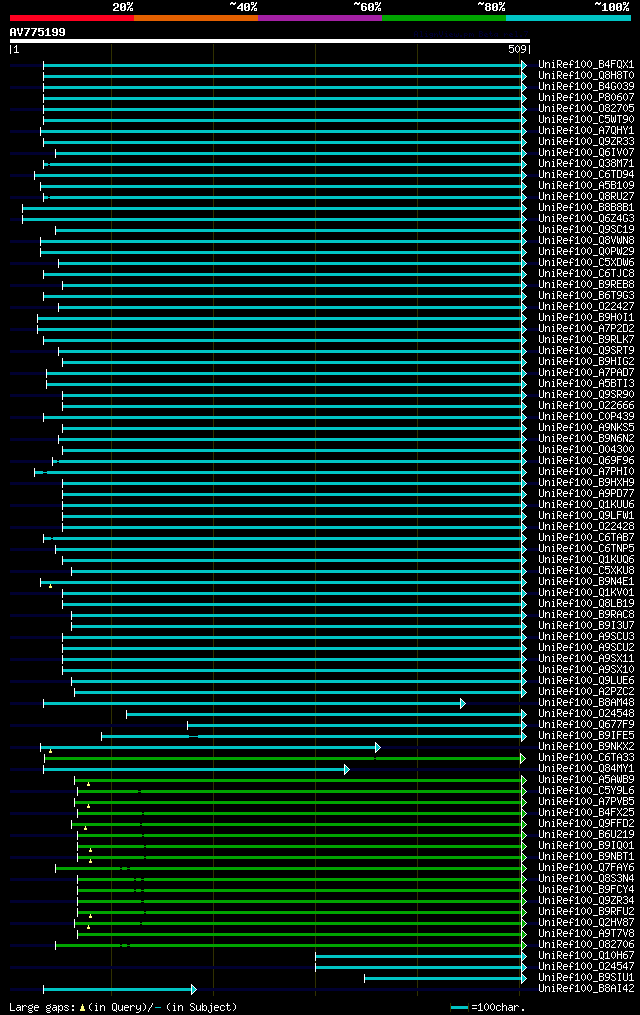Select UniRef100_B8B8B1 hit name
The width and height of the screenshot is (640, 1015).
(586, 208)
